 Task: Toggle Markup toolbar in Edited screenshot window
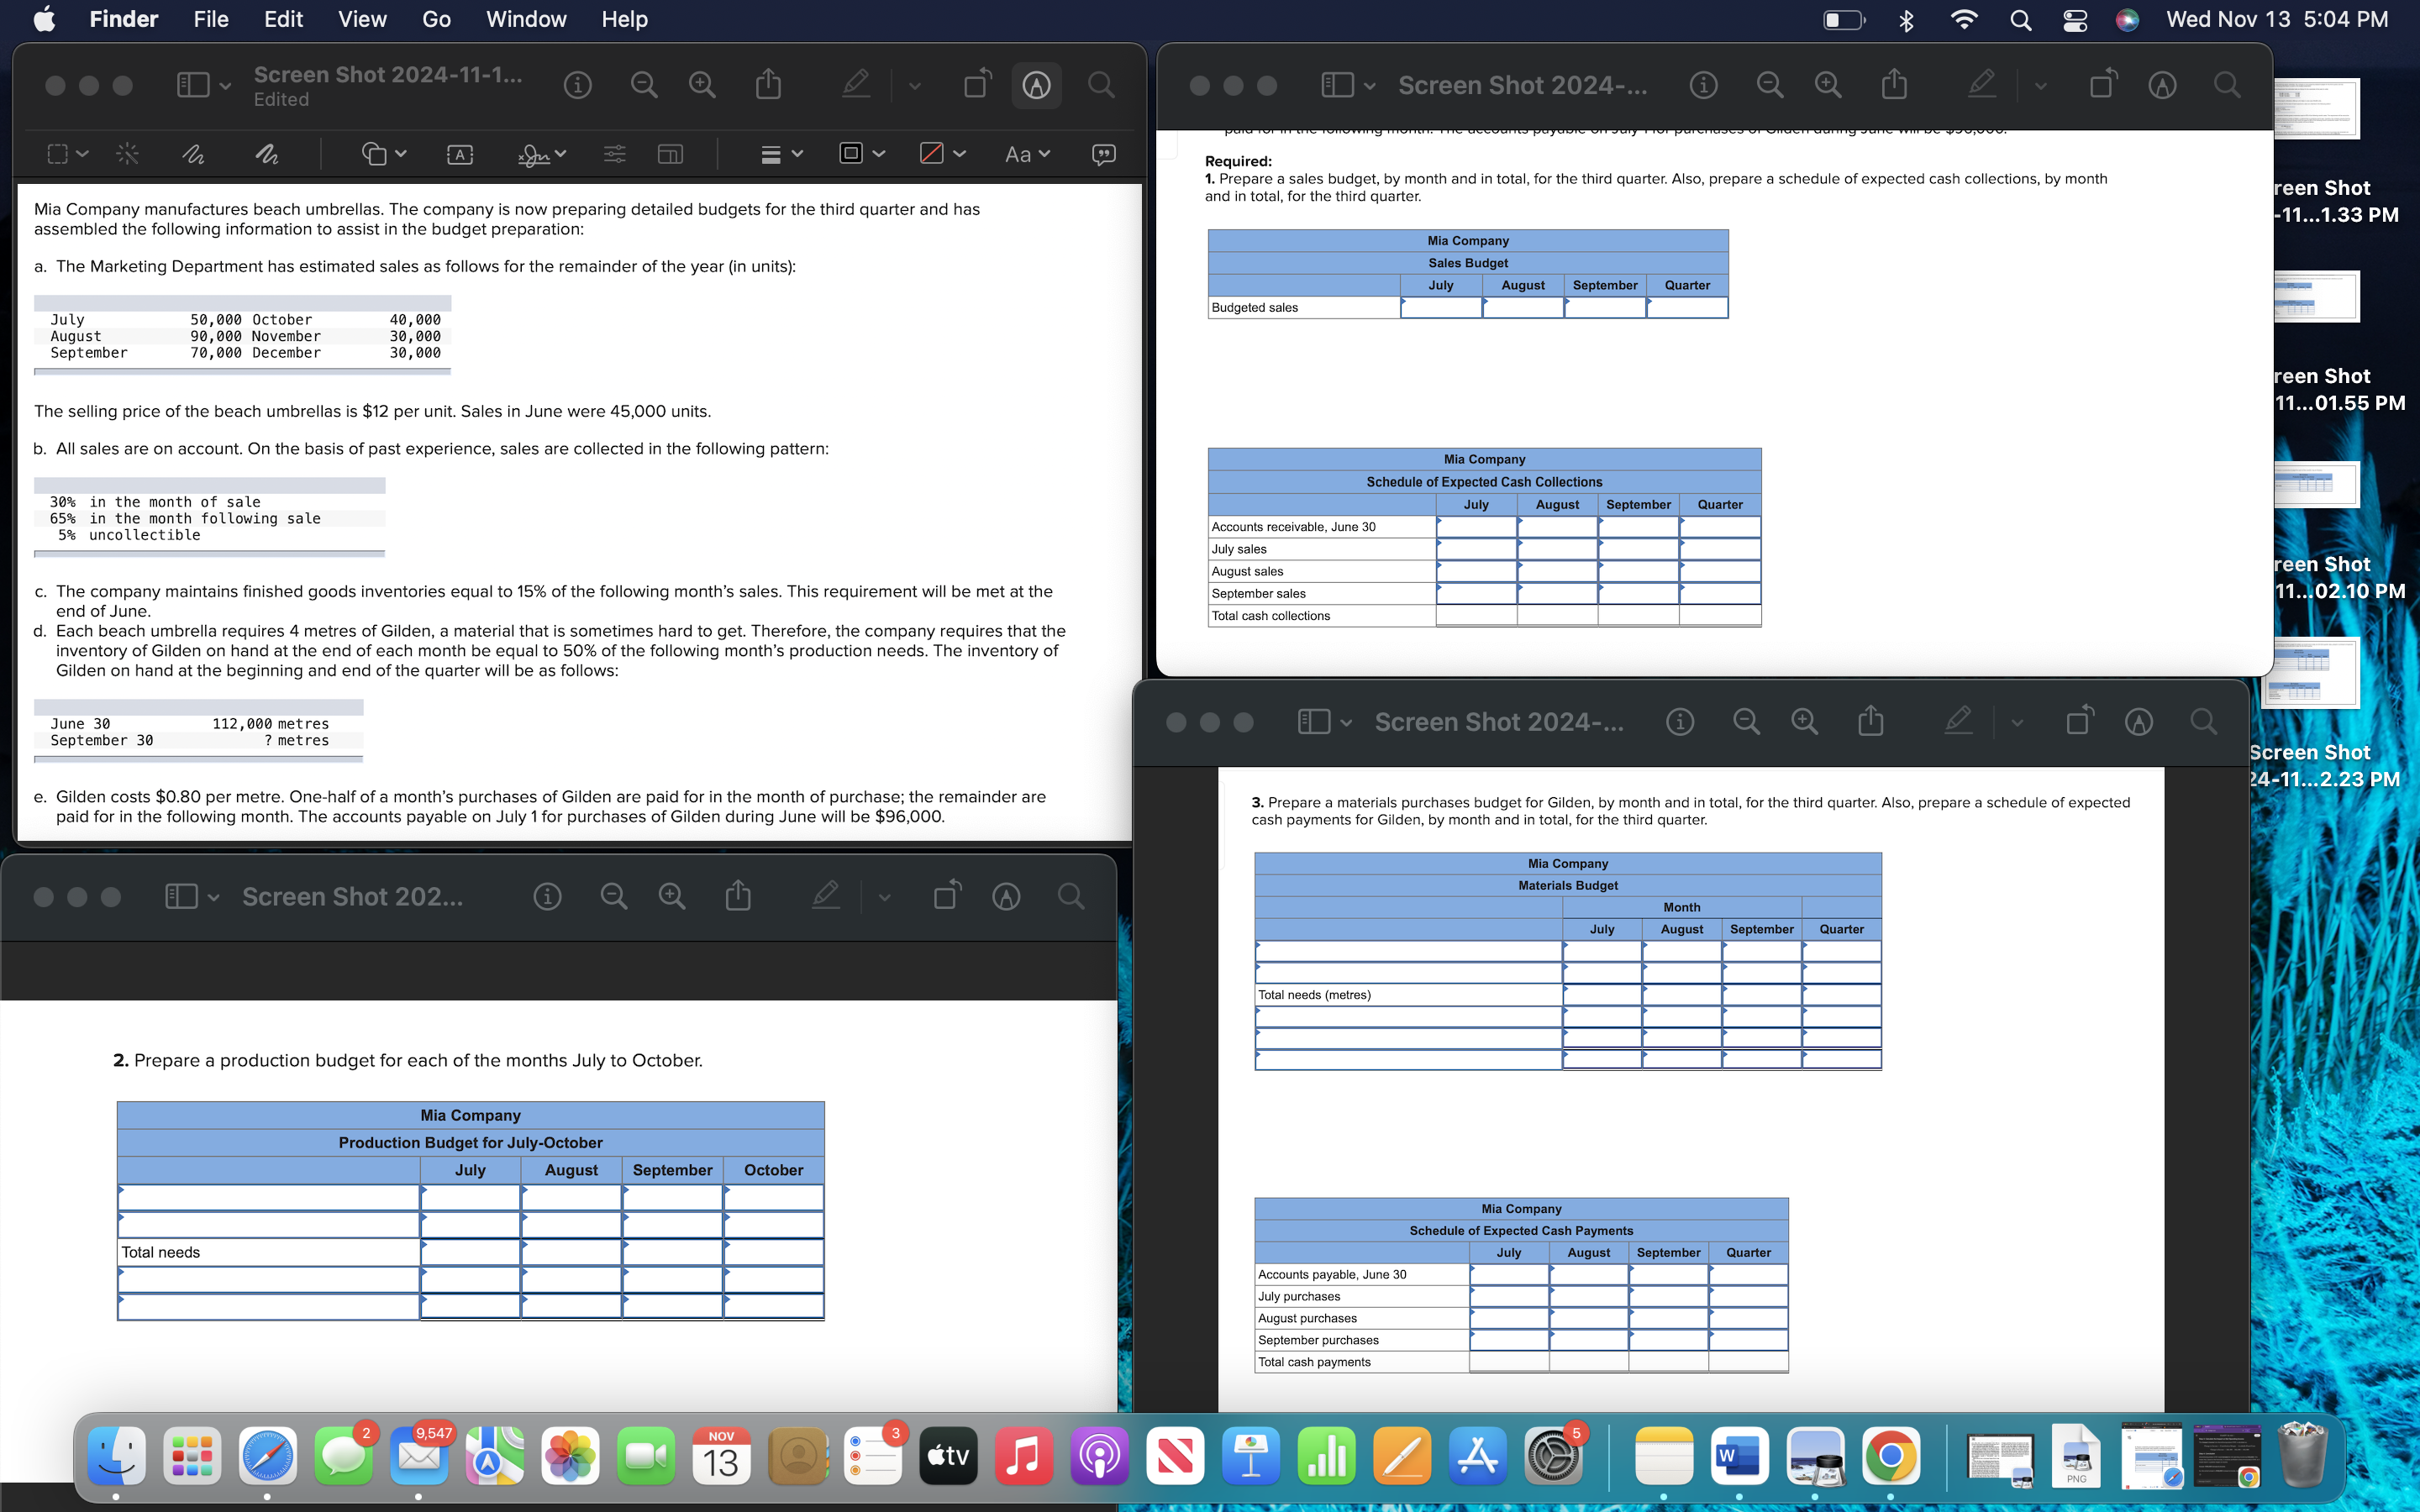tap(1036, 85)
